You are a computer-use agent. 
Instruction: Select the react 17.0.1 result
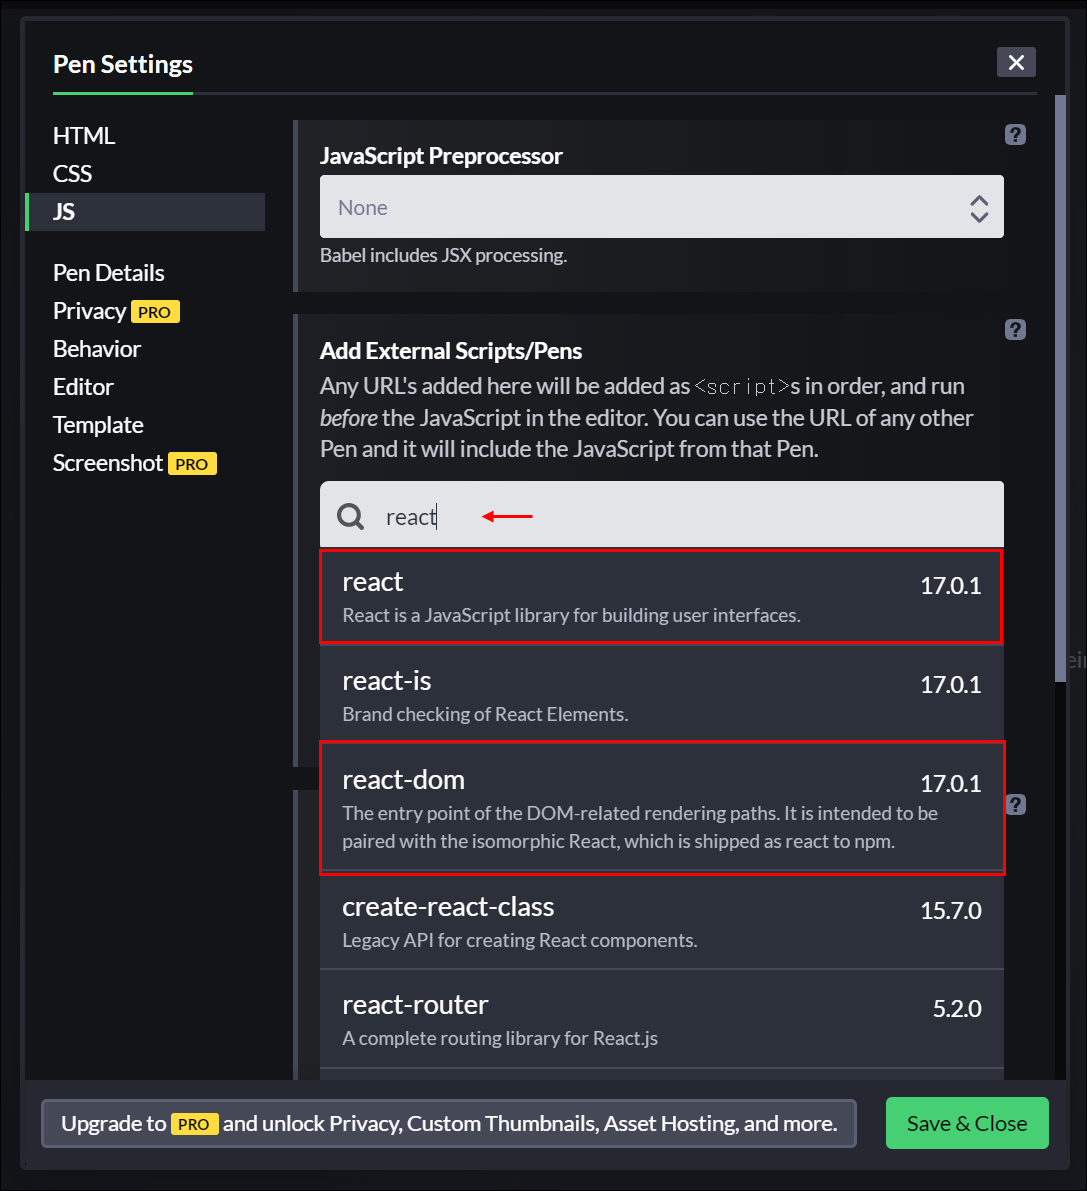click(x=661, y=596)
